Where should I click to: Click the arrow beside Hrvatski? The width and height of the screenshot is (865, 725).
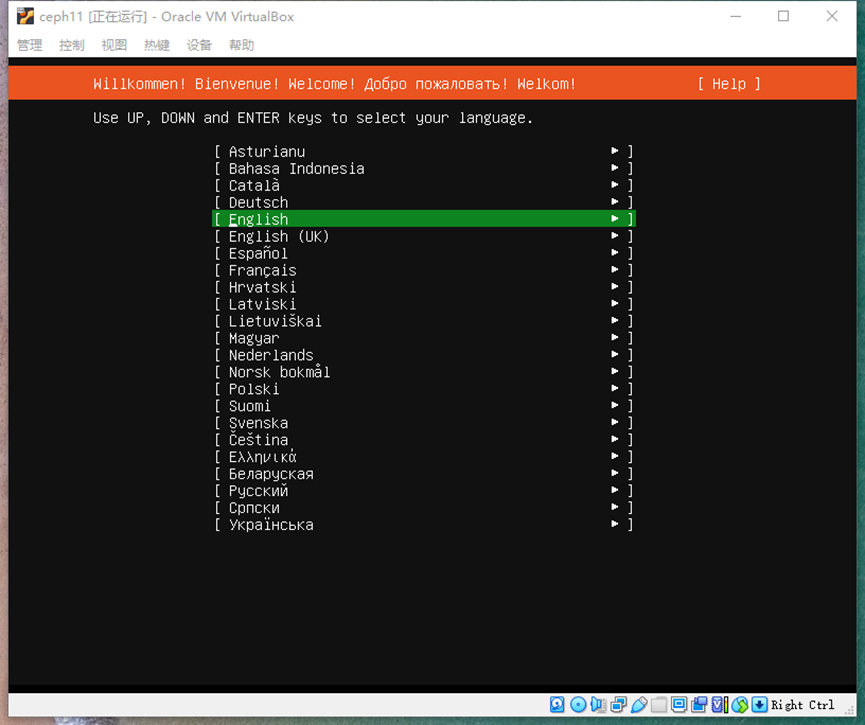pos(615,286)
